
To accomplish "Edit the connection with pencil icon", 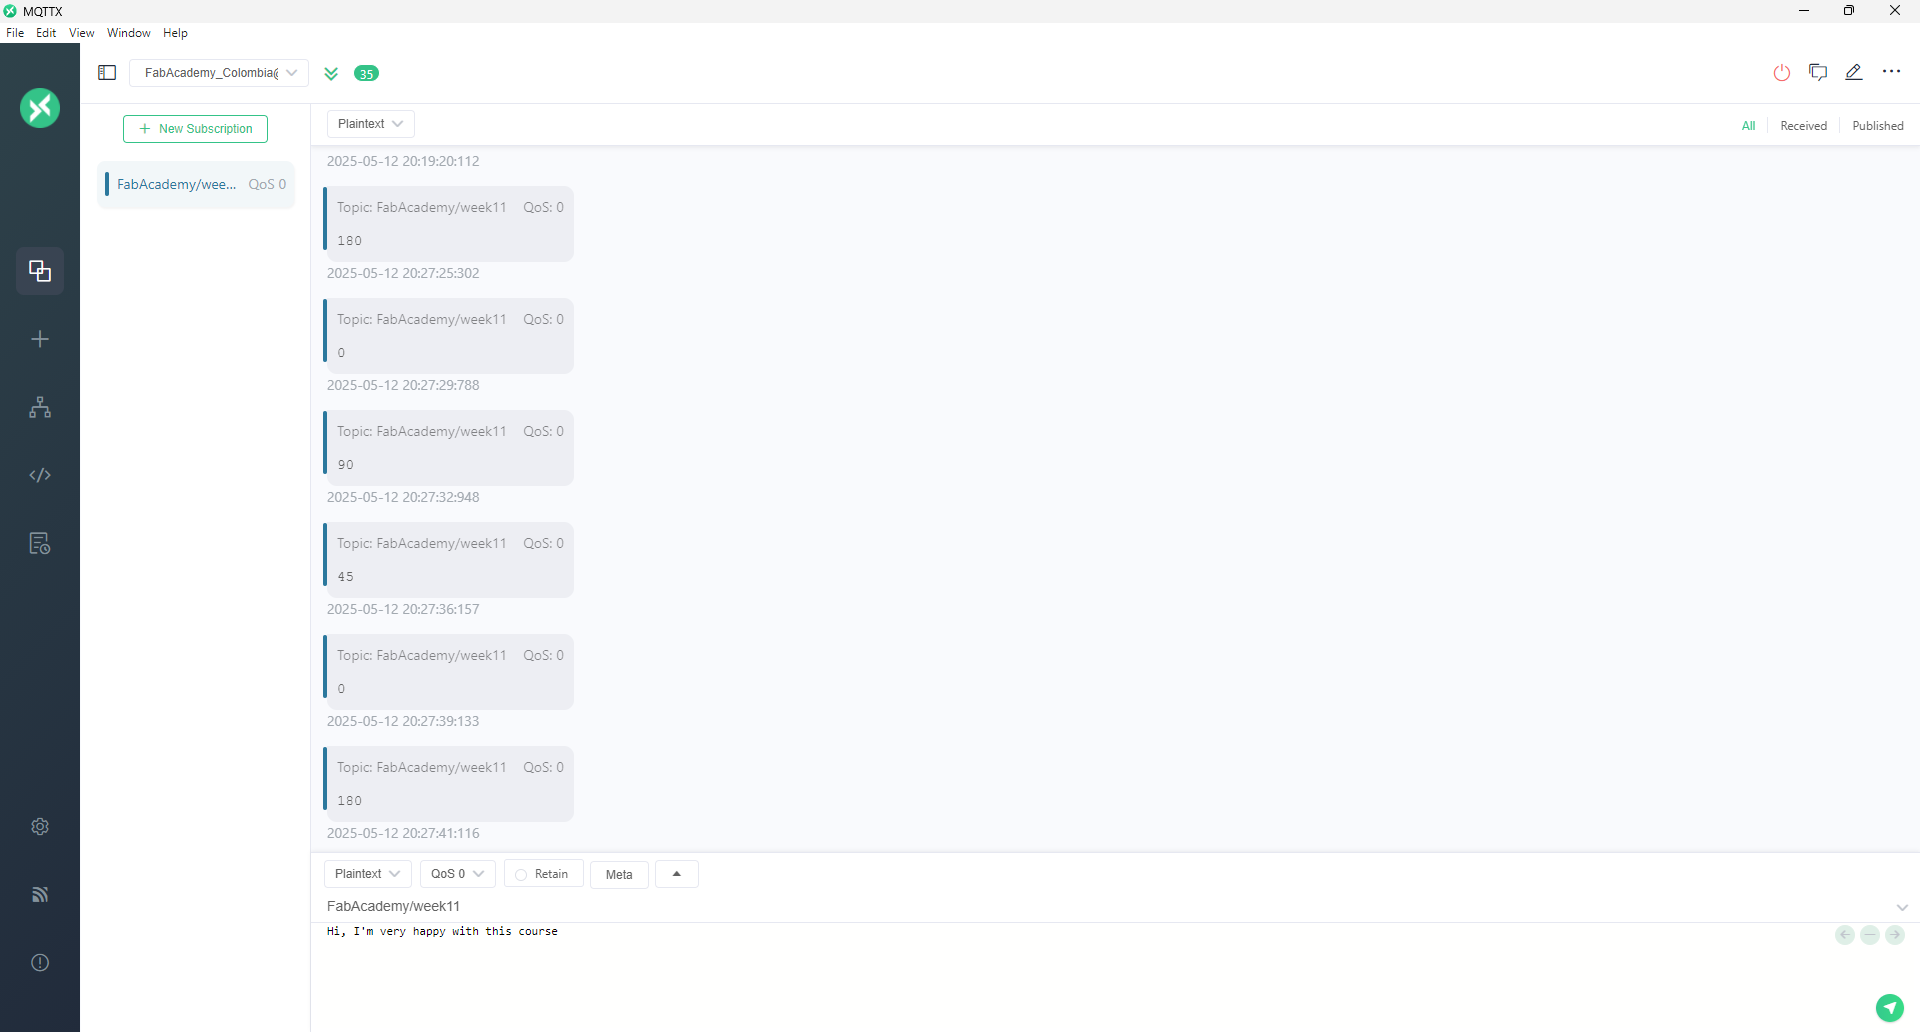I will [x=1854, y=72].
